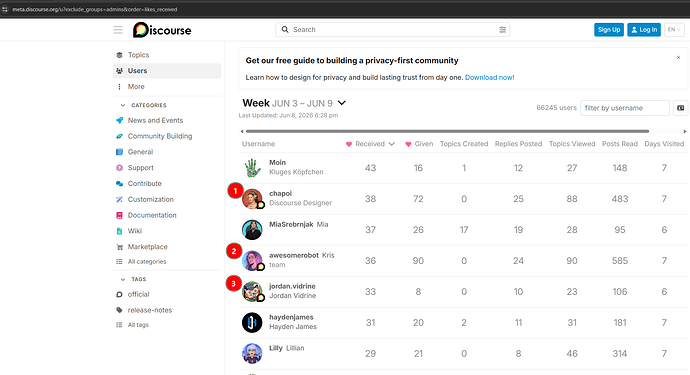Screen dimensions: 690x375
Task: Click the Search input field
Action: pyautogui.click(x=393, y=29)
